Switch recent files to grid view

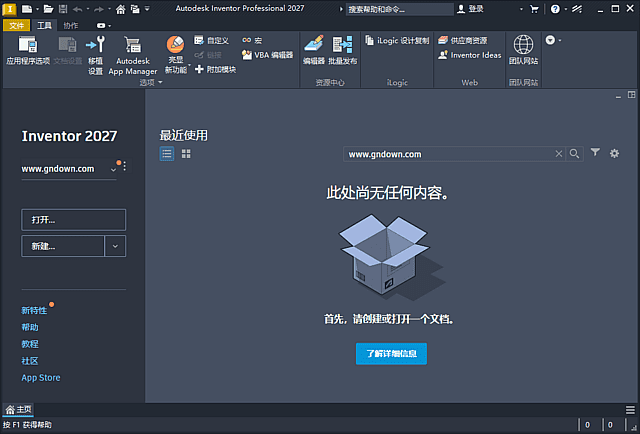(x=186, y=154)
